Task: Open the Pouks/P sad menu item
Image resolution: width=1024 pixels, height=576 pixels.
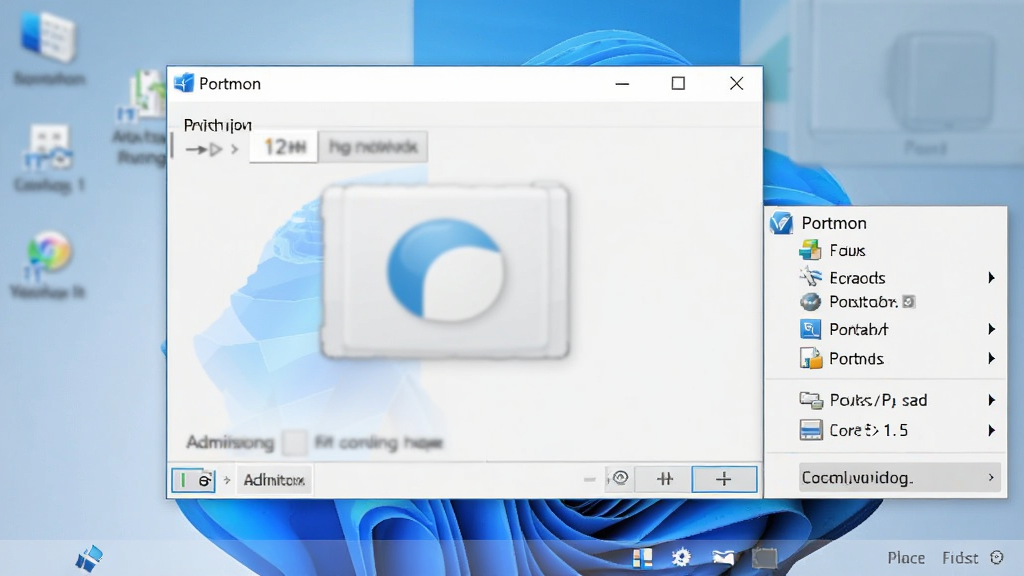Action: [878, 400]
